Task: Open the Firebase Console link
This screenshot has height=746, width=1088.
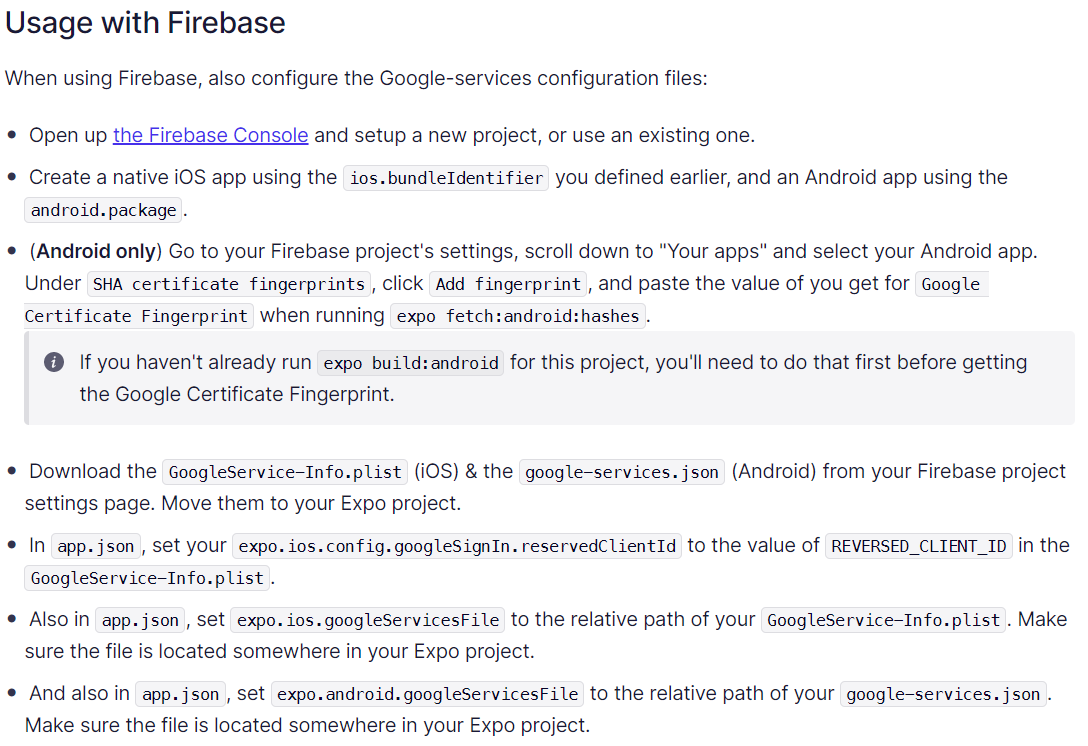Action: point(210,135)
